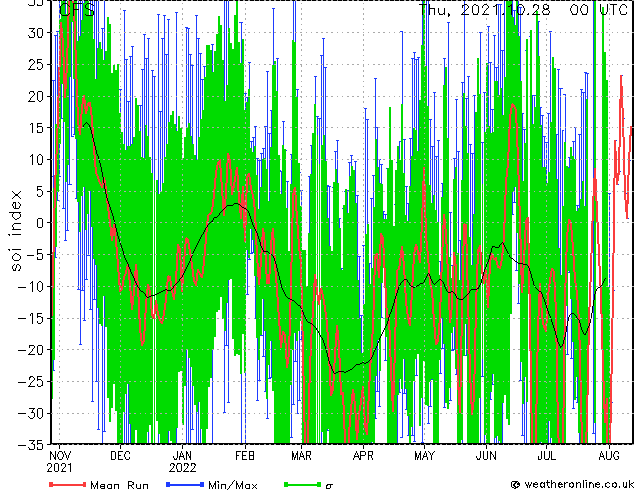Screen dimensions: 634x490
Task: Click the 'JAN' month axis label
Action: pos(182,456)
